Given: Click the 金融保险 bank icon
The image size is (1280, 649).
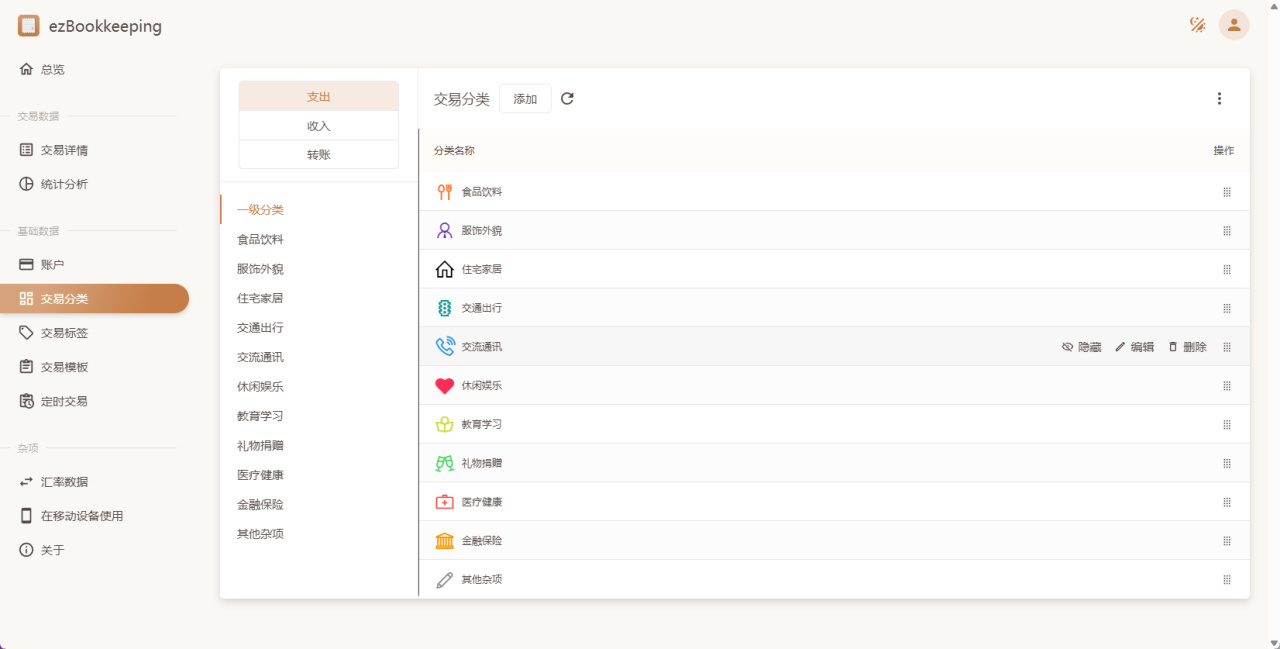Looking at the screenshot, I should point(445,541).
